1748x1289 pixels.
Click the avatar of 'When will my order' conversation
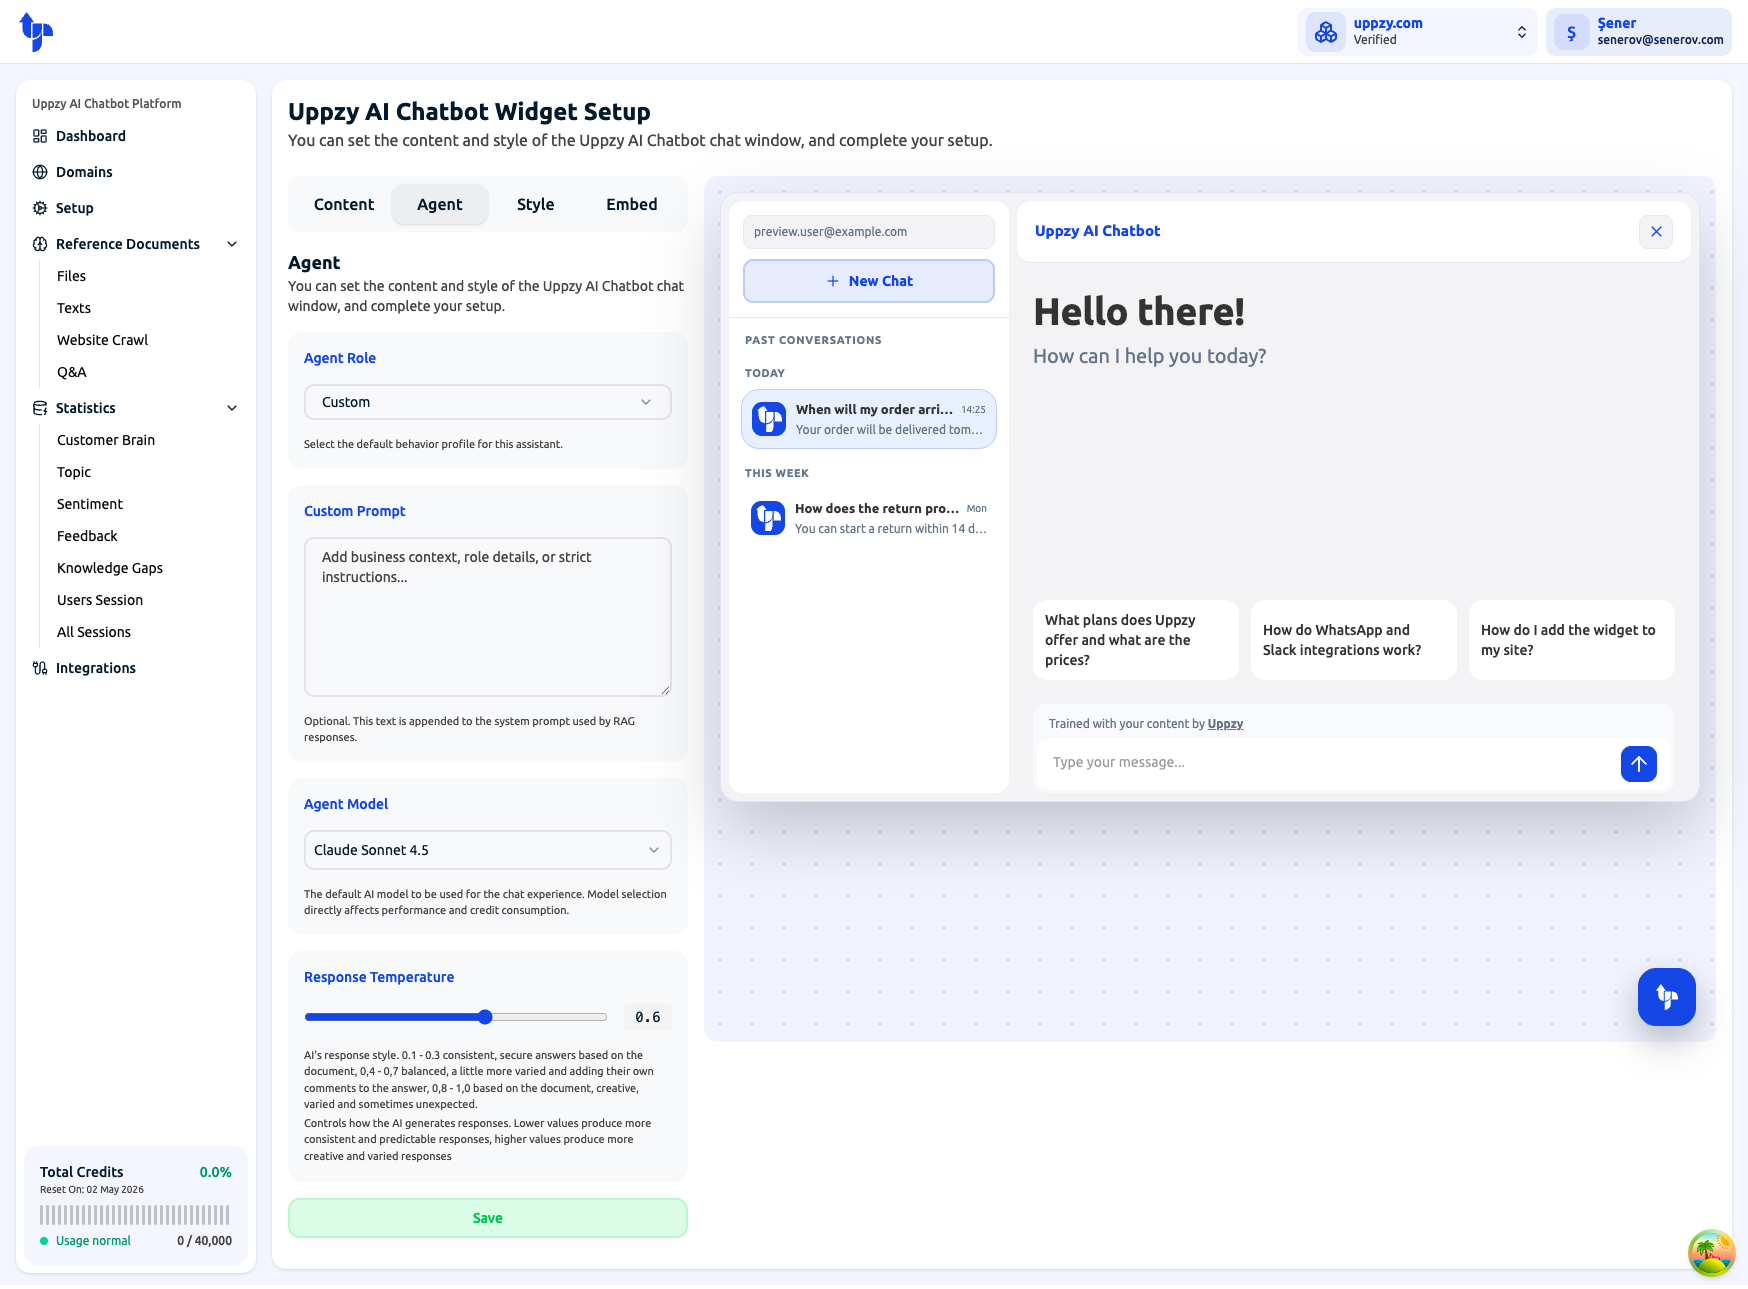[769, 419]
